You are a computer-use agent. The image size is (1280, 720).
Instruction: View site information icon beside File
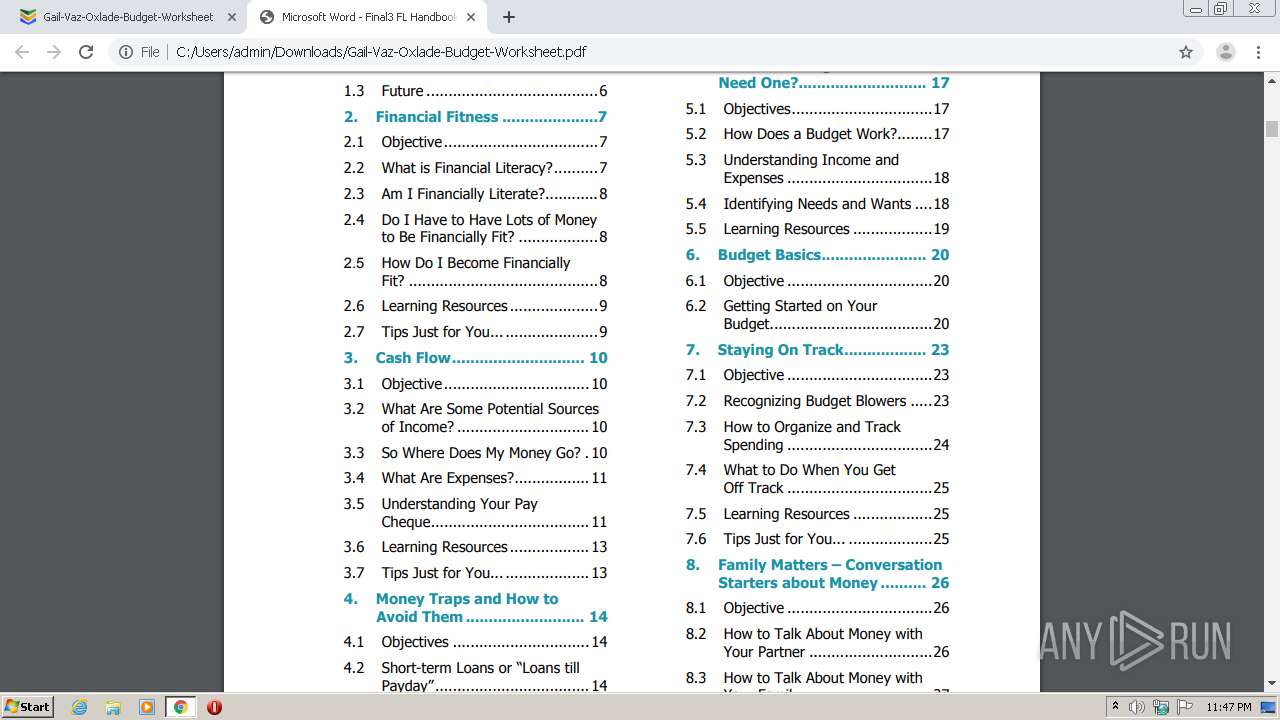point(126,52)
